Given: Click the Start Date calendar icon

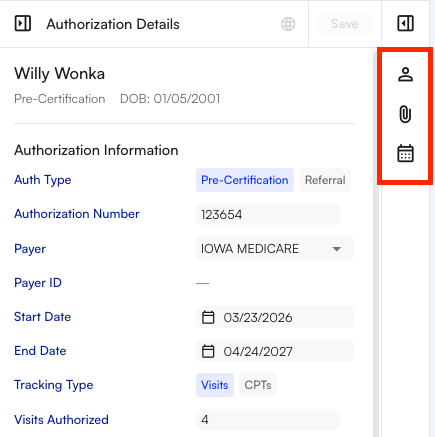Looking at the screenshot, I should pos(208,317).
